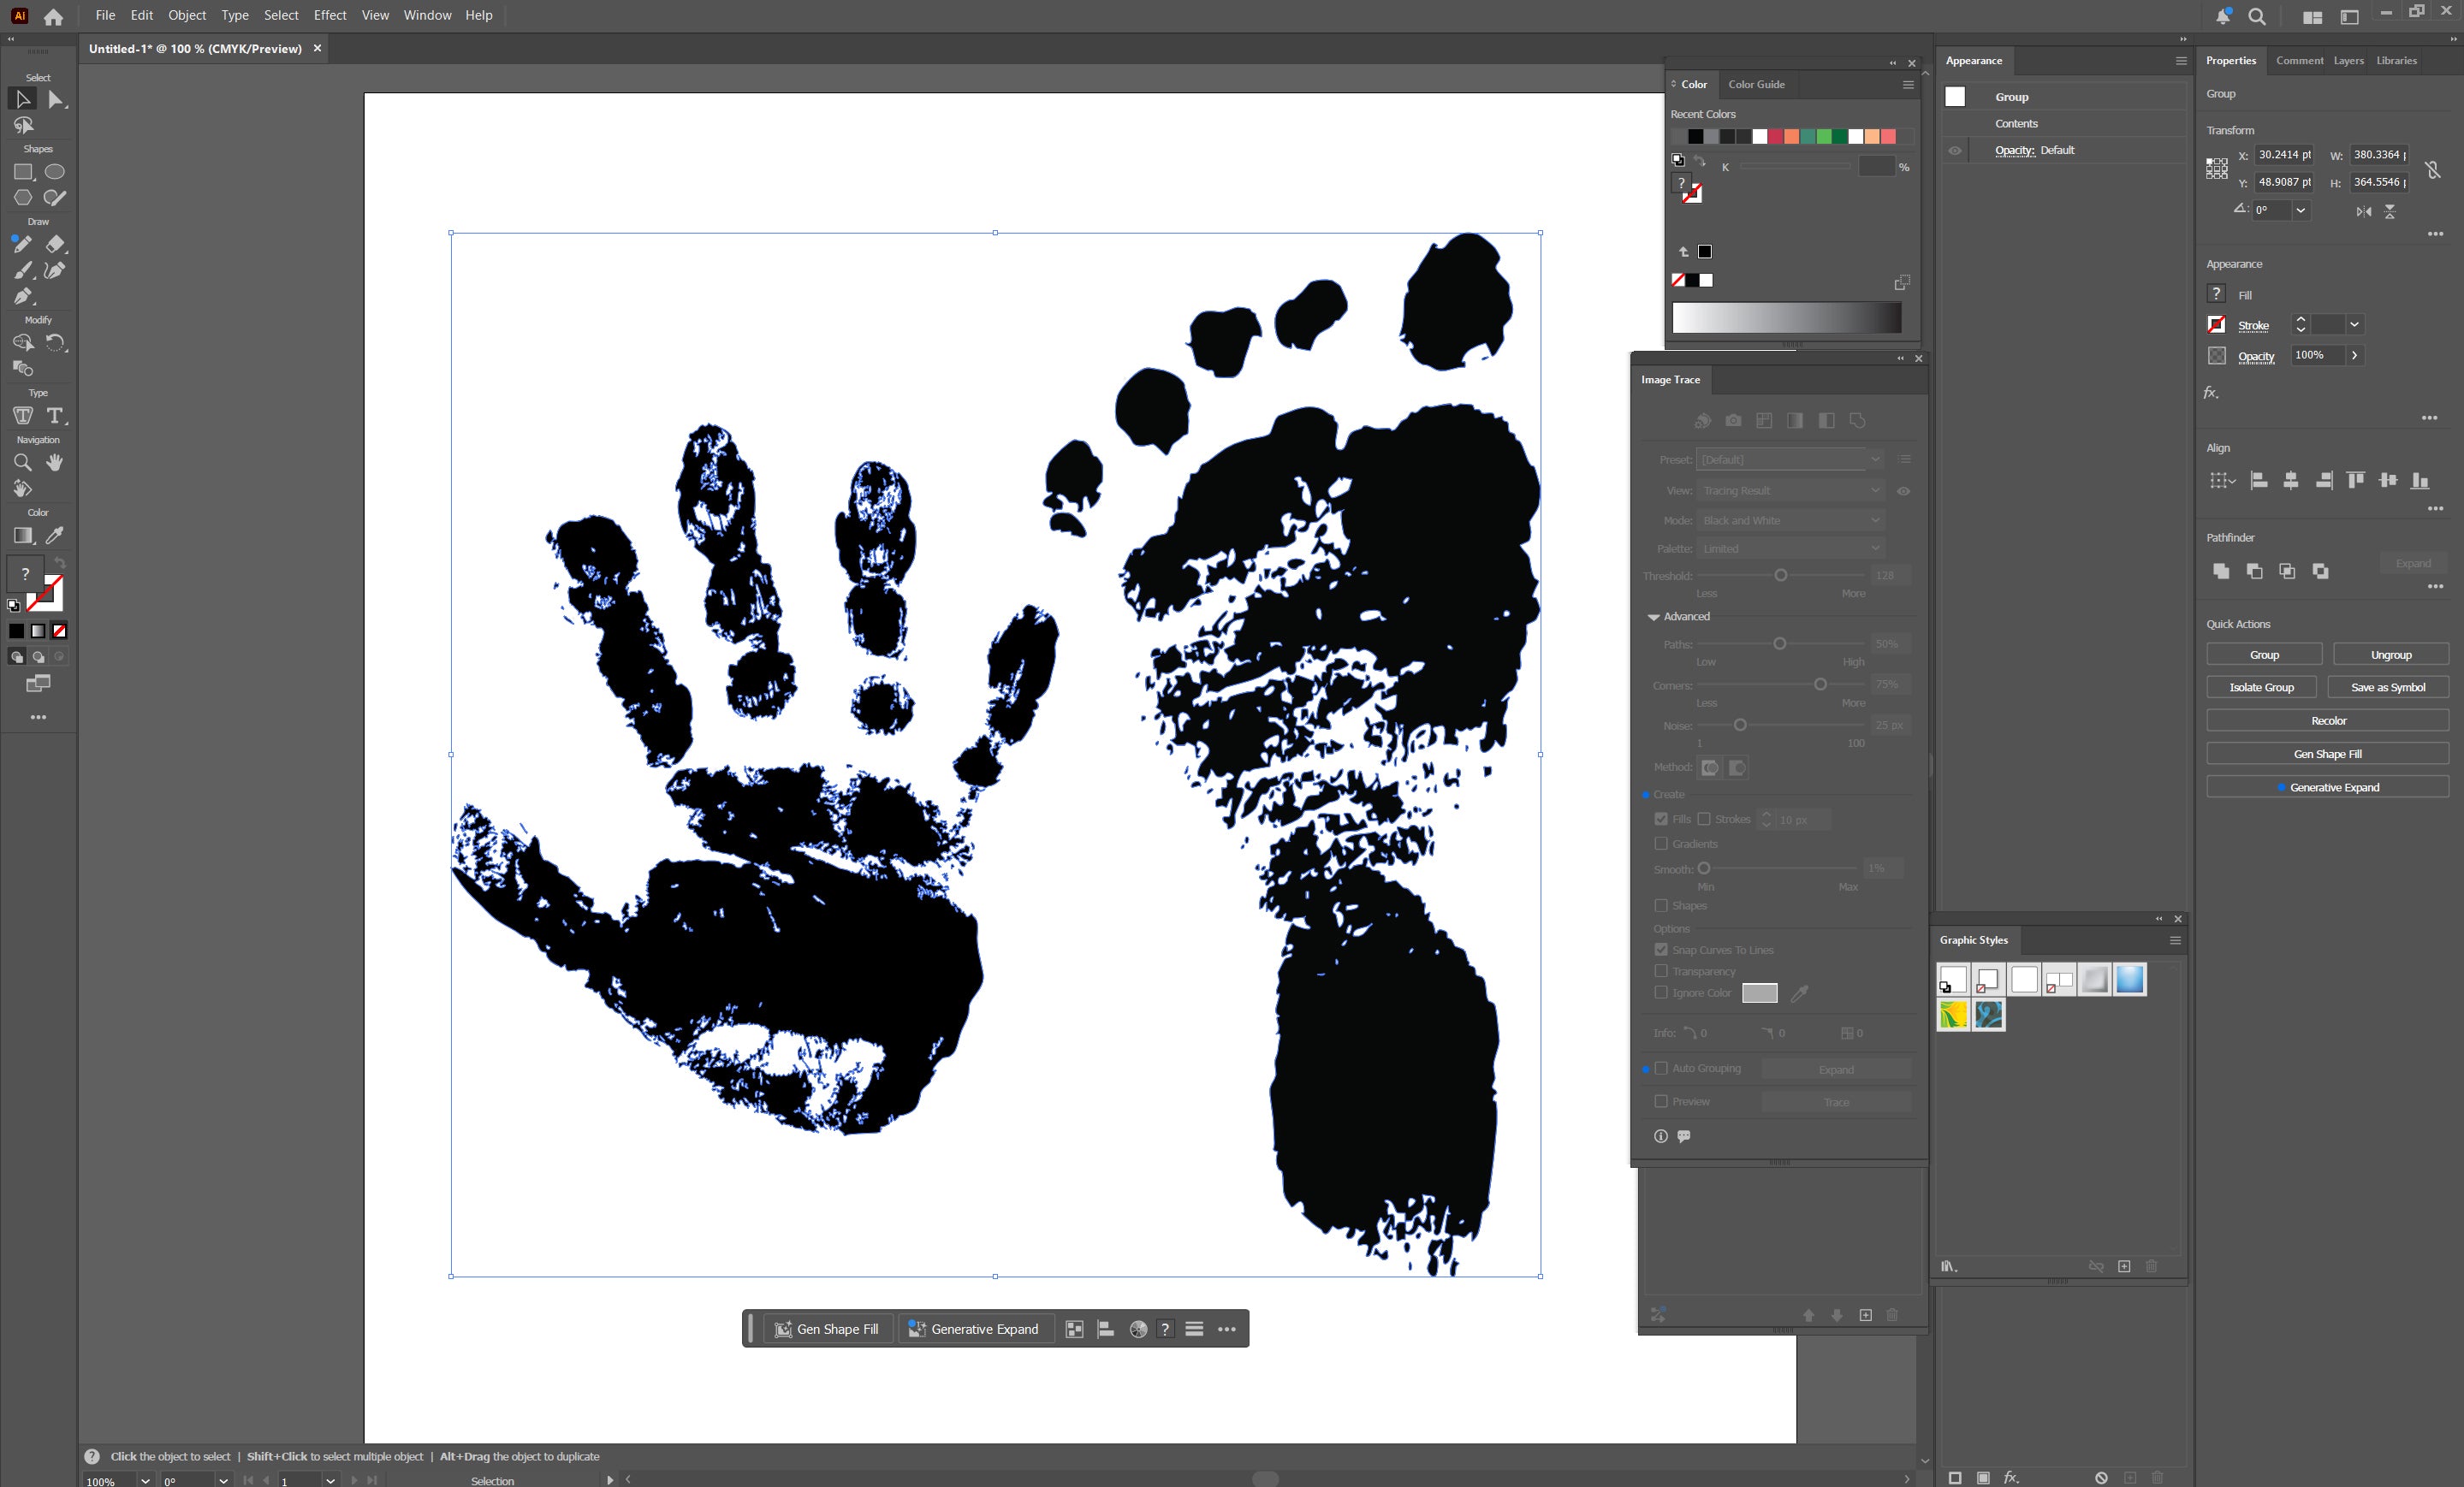Image resolution: width=2464 pixels, height=1487 pixels.
Task: Toggle Opacity visibility eye in Appearance panel
Action: (1955, 151)
